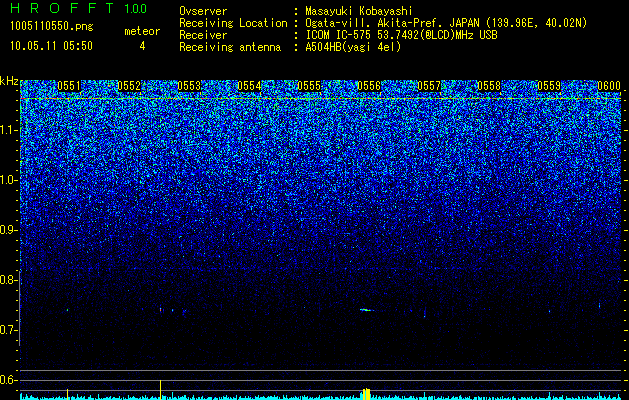Click the HROFFT 1.0.0 title text

pyautogui.click(x=79, y=8)
